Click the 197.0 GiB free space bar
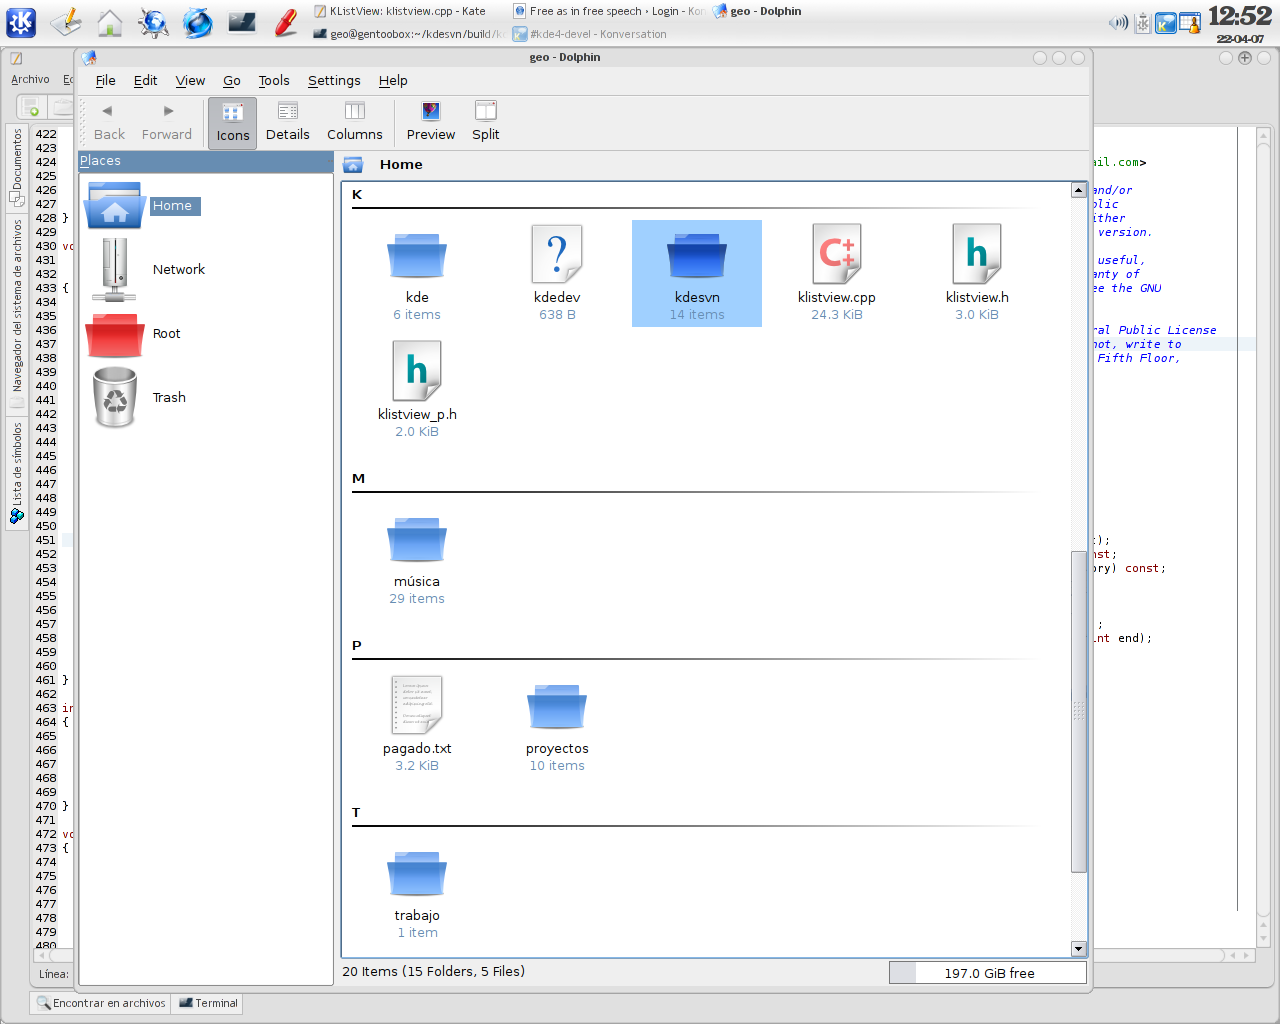The width and height of the screenshot is (1280, 1024). click(x=988, y=973)
